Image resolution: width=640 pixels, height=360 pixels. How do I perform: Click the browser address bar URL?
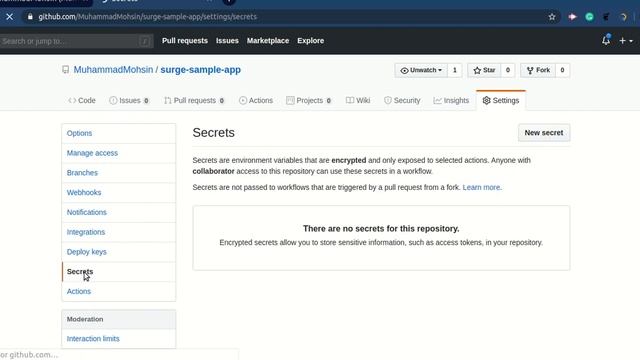tap(147, 17)
